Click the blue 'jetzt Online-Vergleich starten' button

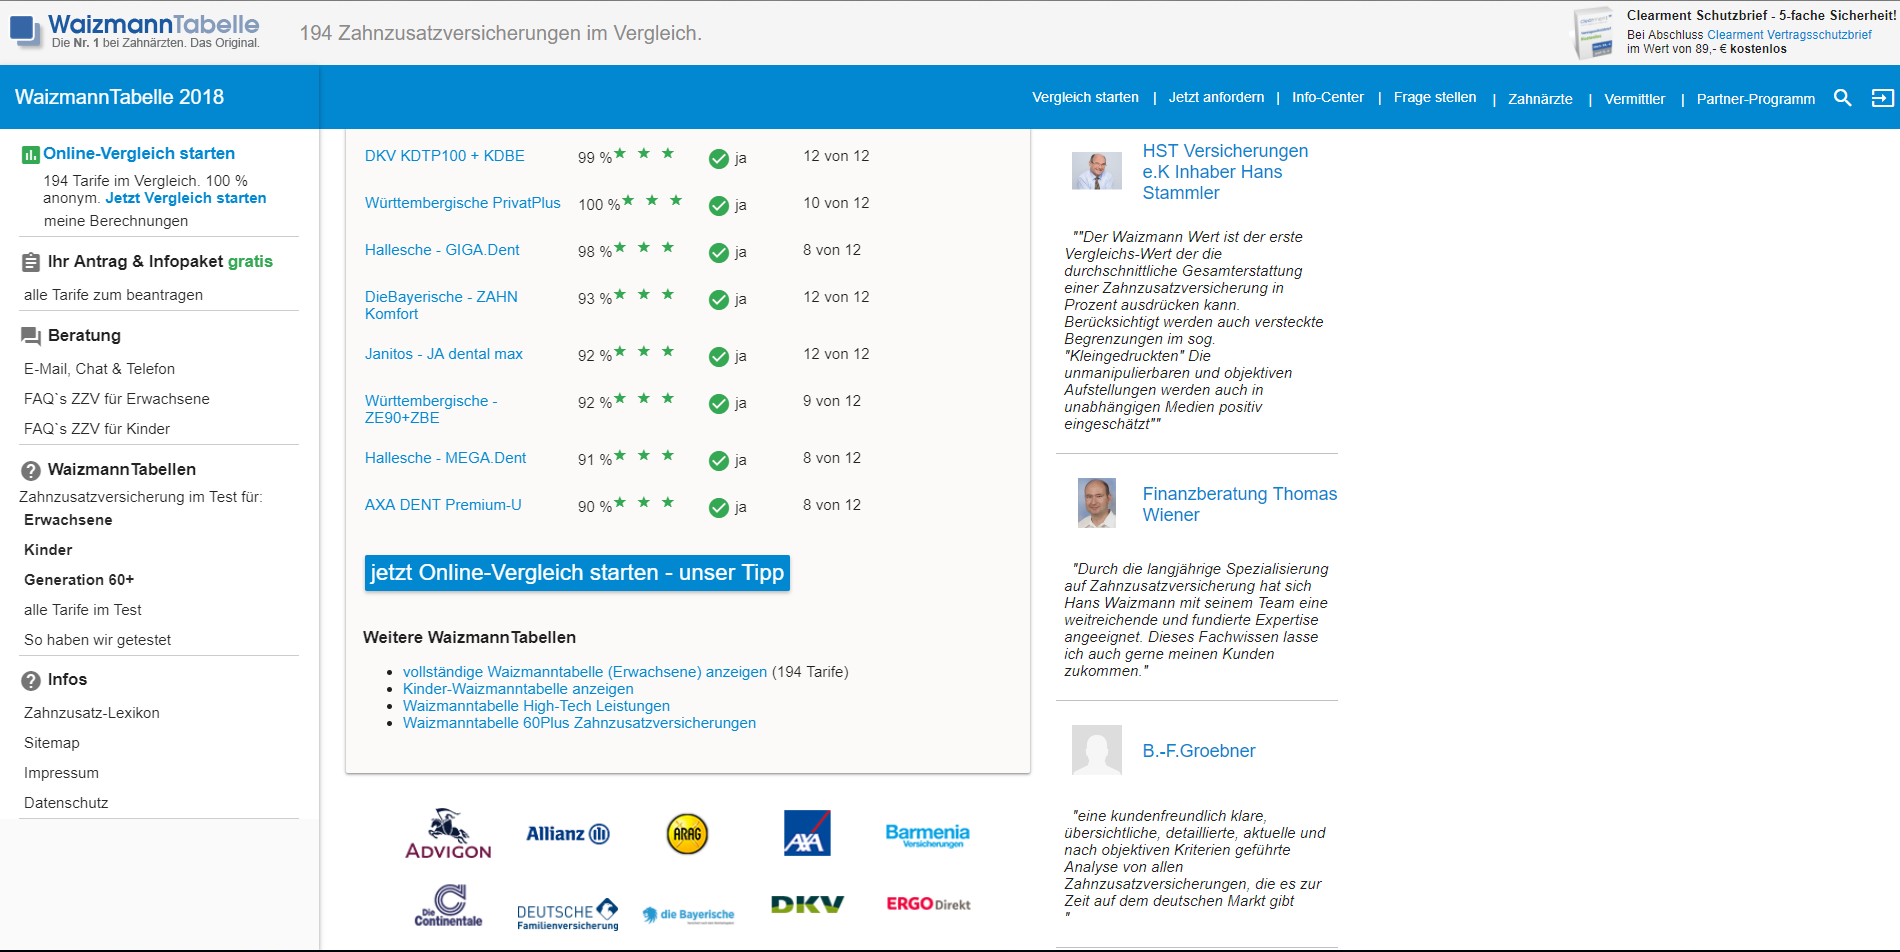coord(577,573)
